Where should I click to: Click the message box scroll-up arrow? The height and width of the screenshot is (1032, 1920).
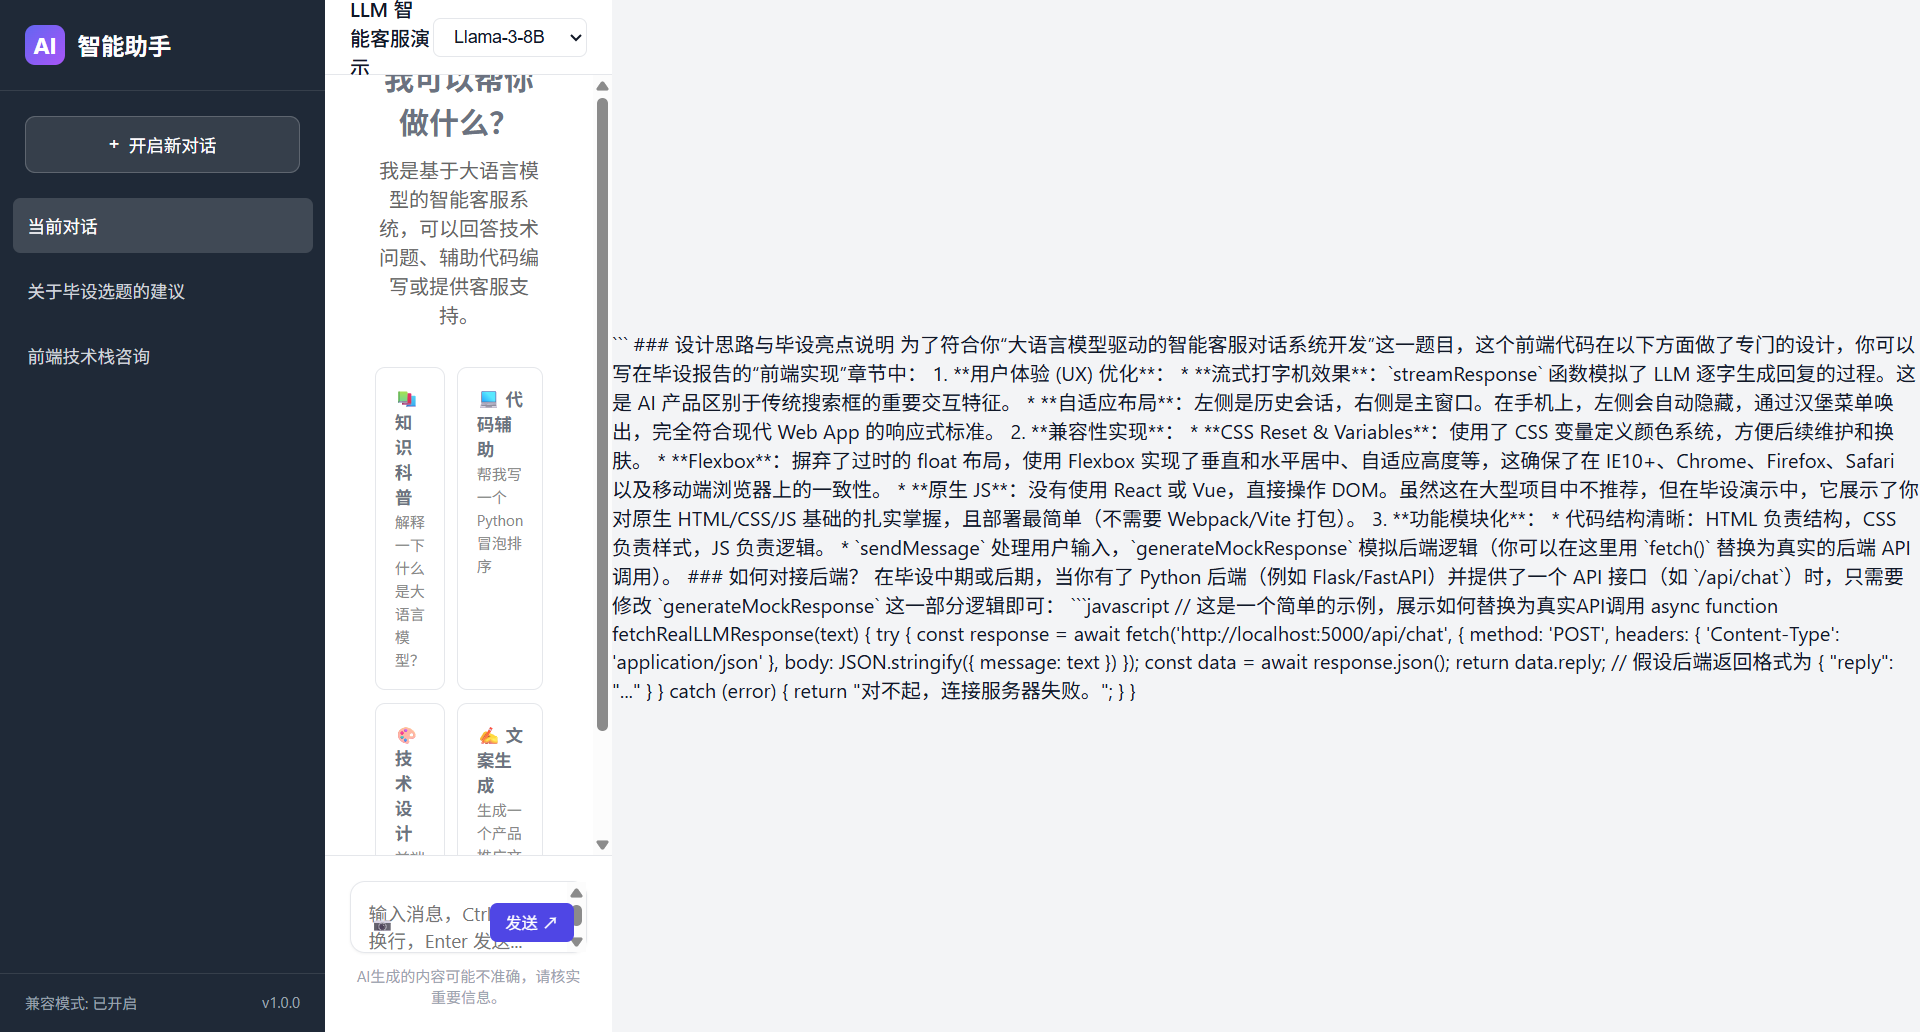point(577,893)
